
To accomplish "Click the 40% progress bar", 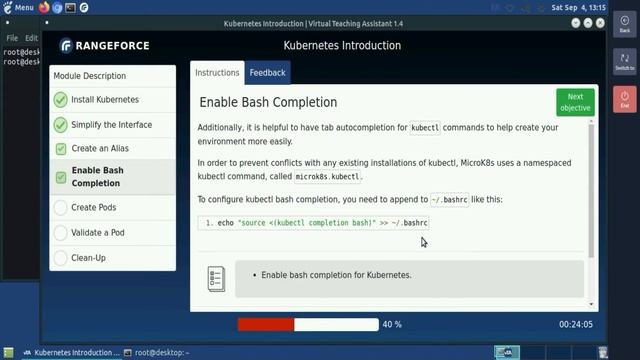I will 308,324.
